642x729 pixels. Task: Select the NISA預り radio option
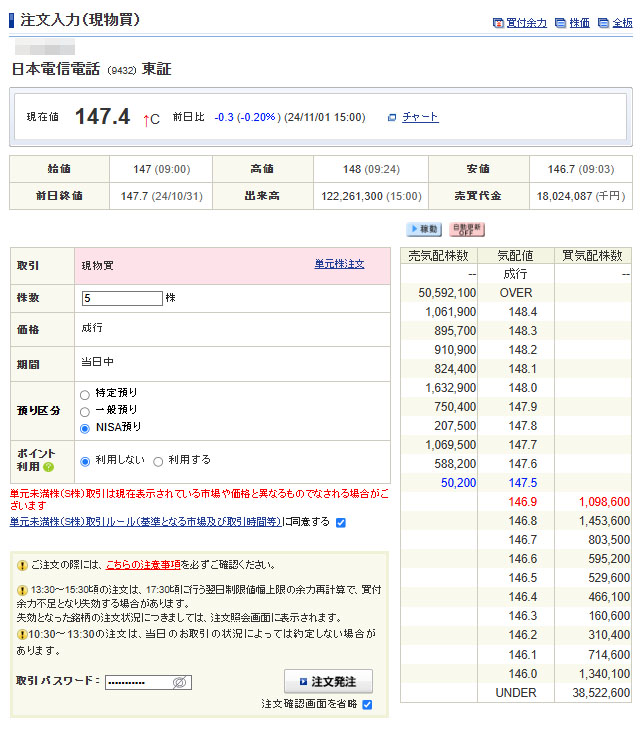[x=85, y=428]
